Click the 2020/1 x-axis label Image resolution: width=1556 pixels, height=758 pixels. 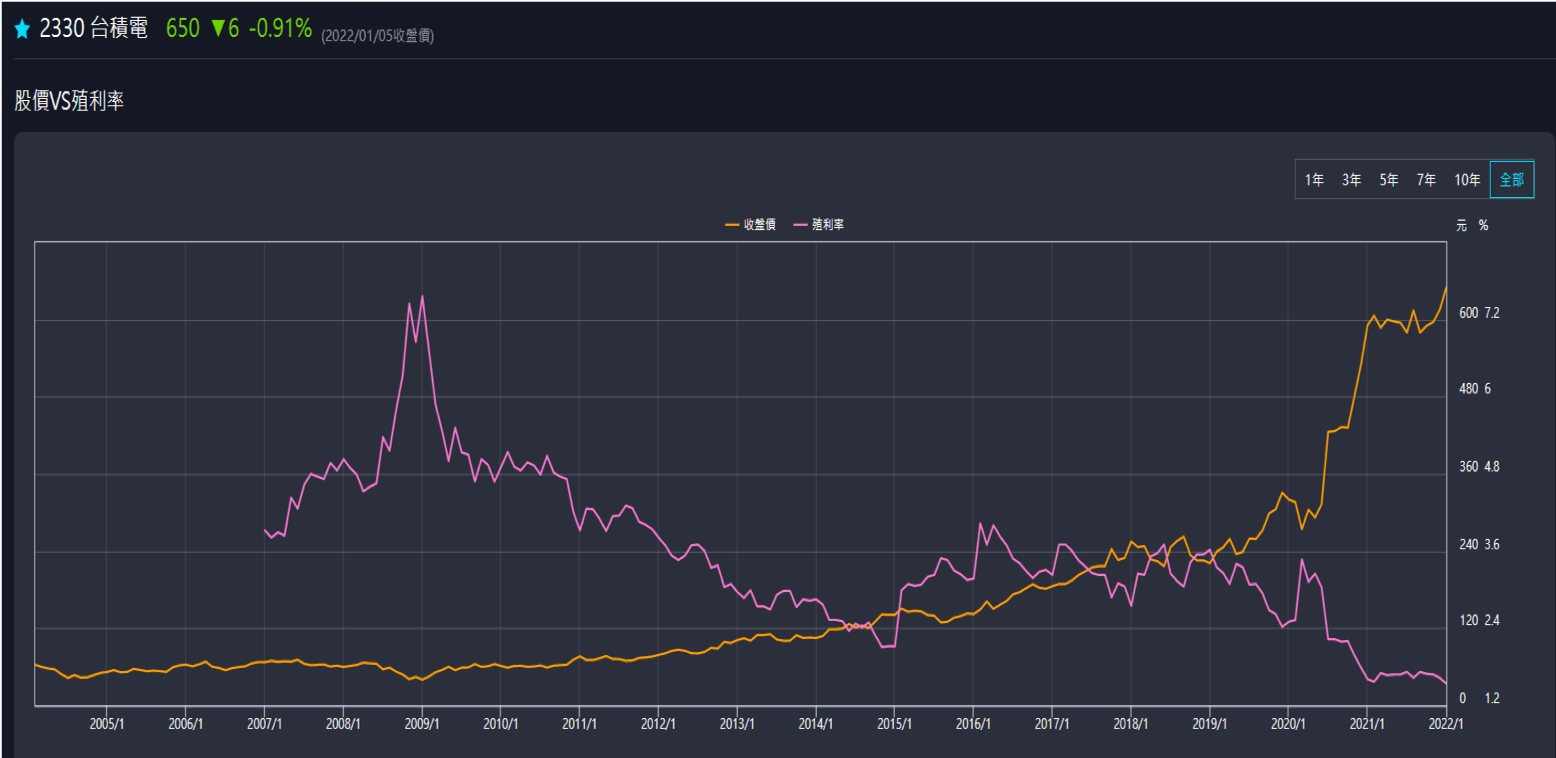[x=1288, y=723]
